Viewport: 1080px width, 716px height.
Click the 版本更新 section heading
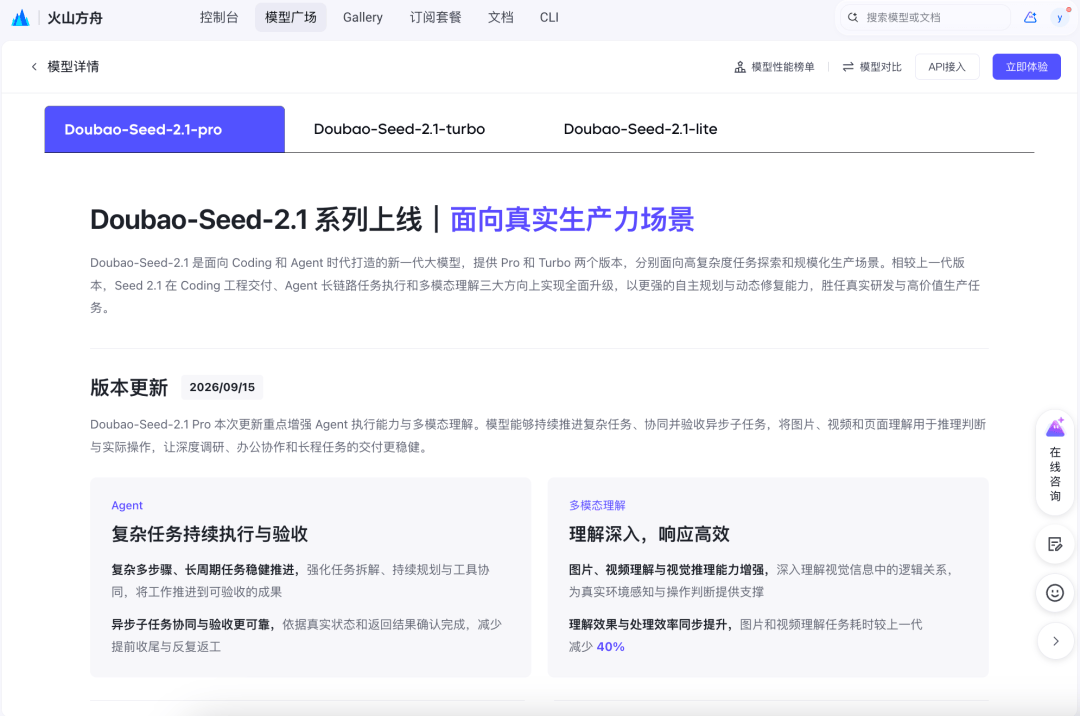pos(129,388)
